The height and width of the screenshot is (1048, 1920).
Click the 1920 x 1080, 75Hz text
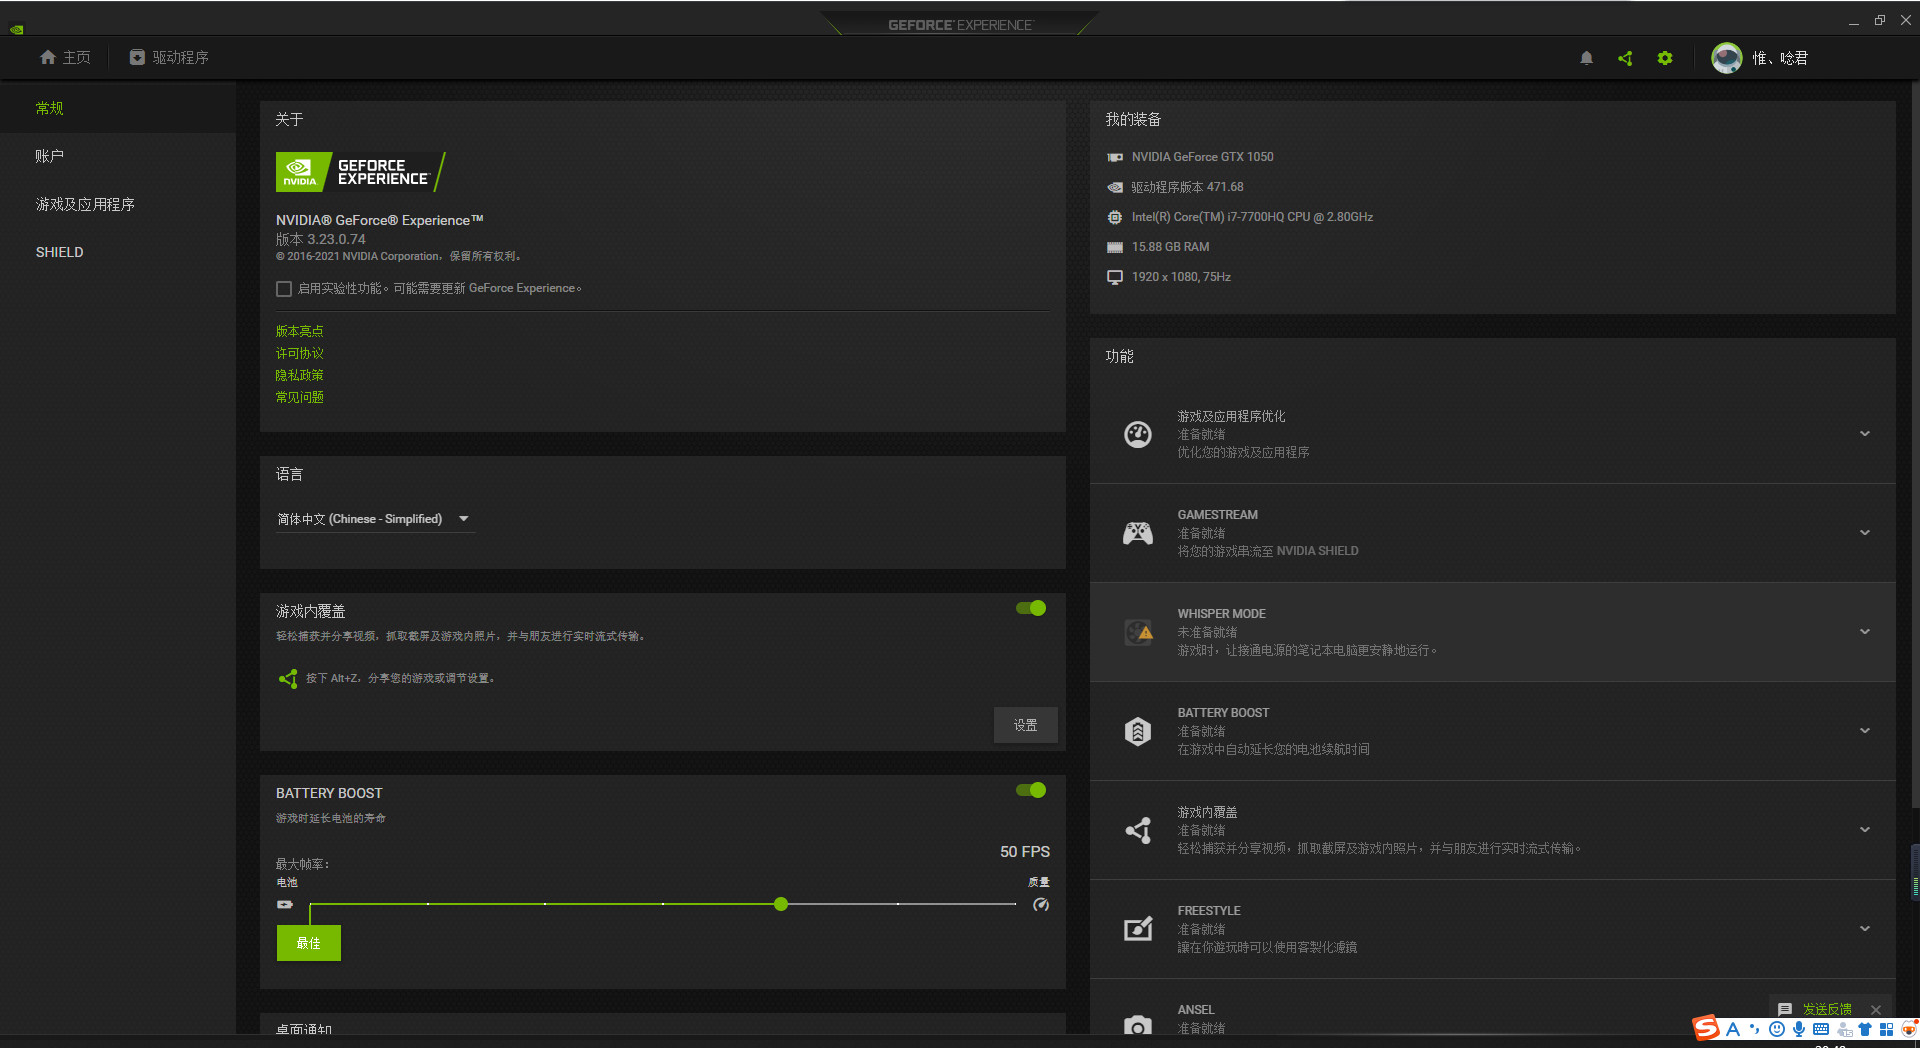1181,277
